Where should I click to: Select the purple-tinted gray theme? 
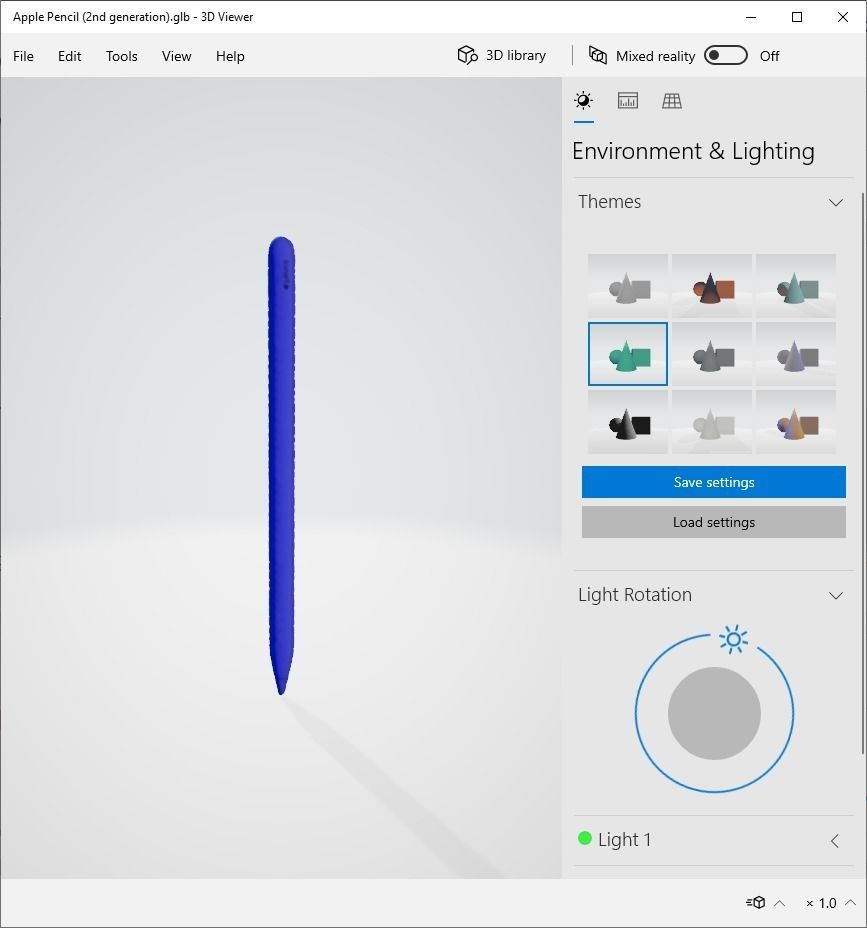[x=796, y=354]
